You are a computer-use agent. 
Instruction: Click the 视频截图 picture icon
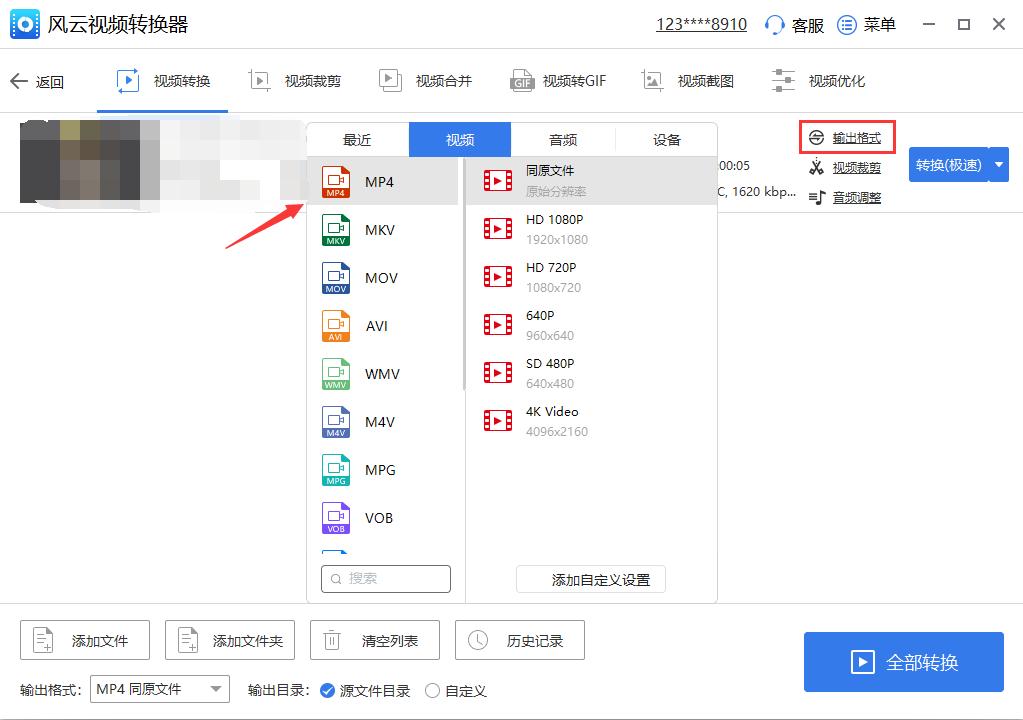(652, 81)
